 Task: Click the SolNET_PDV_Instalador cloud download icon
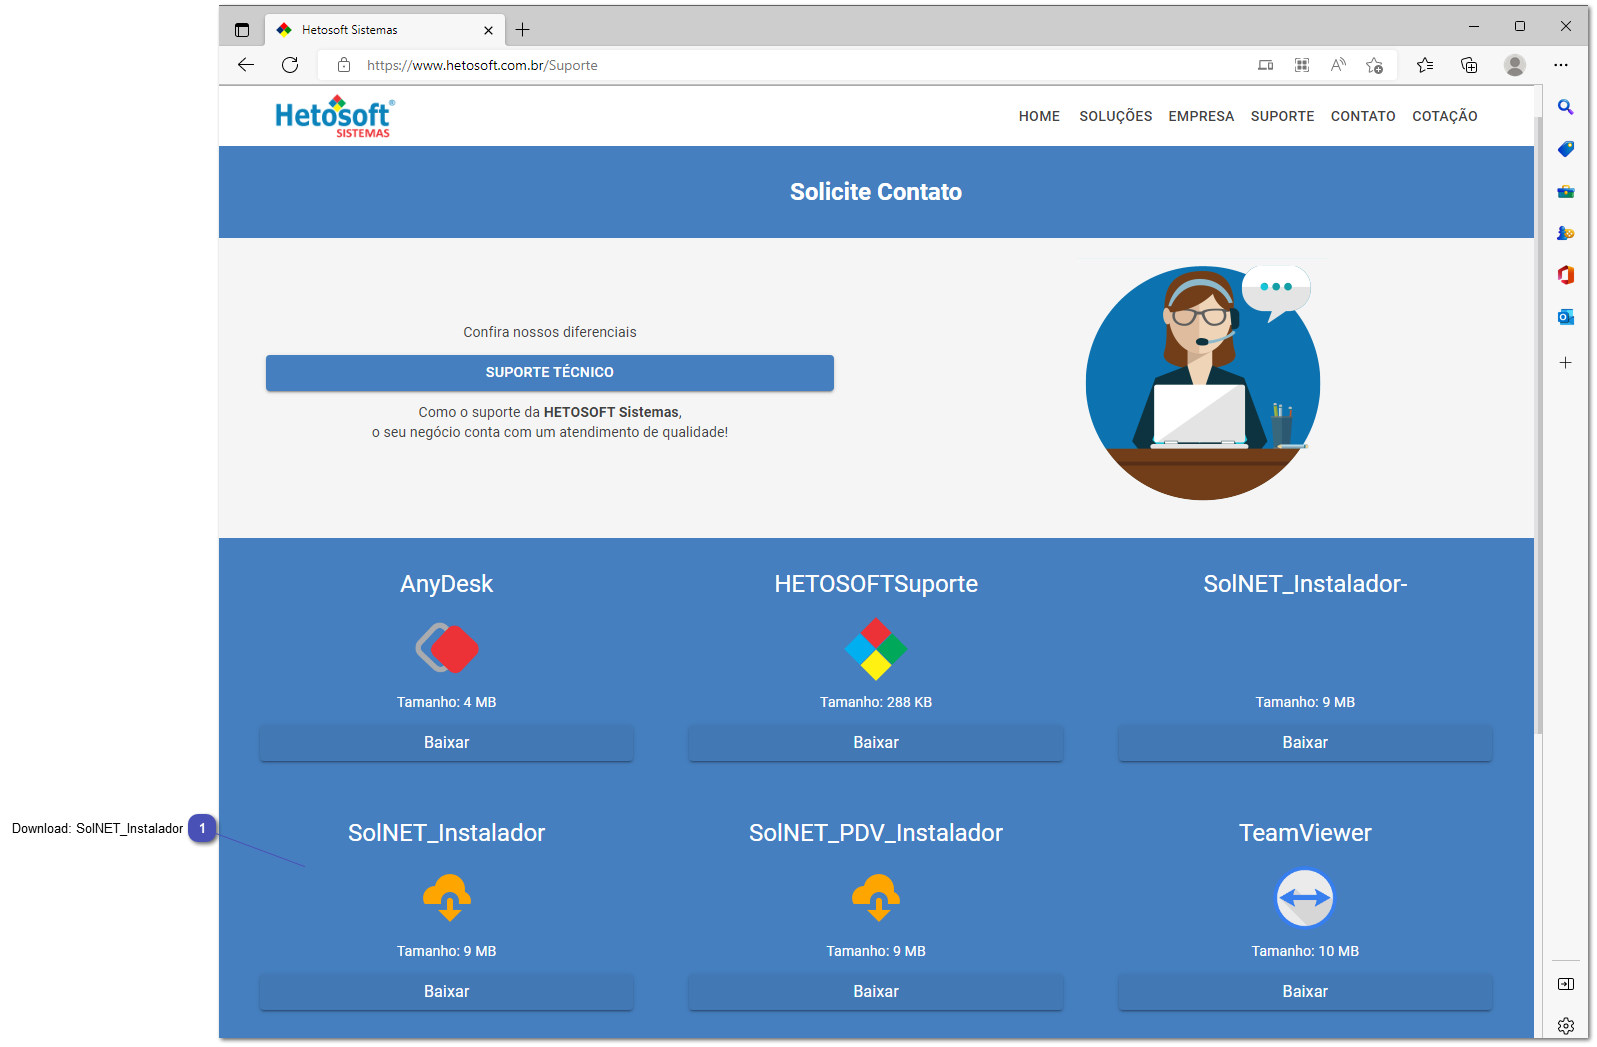876,897
